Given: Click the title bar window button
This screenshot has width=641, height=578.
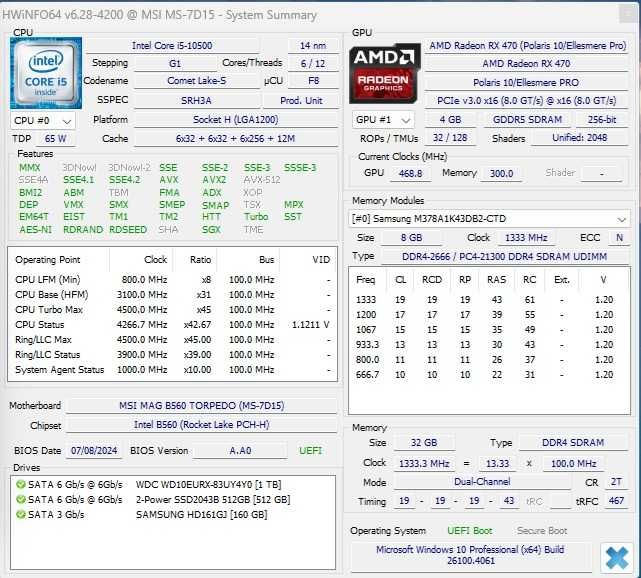Looking at the screenshot, I should coord(628,14).
